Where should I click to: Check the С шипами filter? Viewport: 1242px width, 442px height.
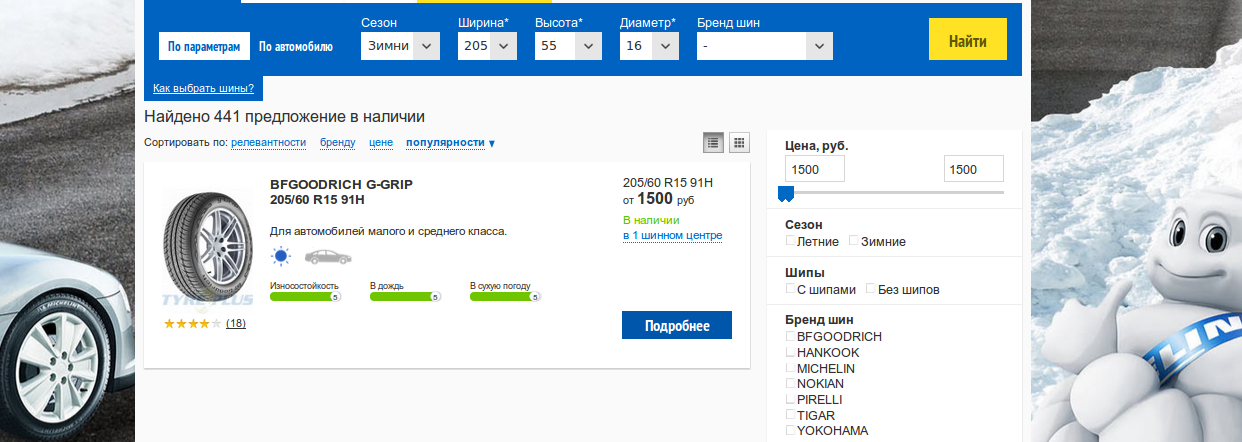coord(791,289)
